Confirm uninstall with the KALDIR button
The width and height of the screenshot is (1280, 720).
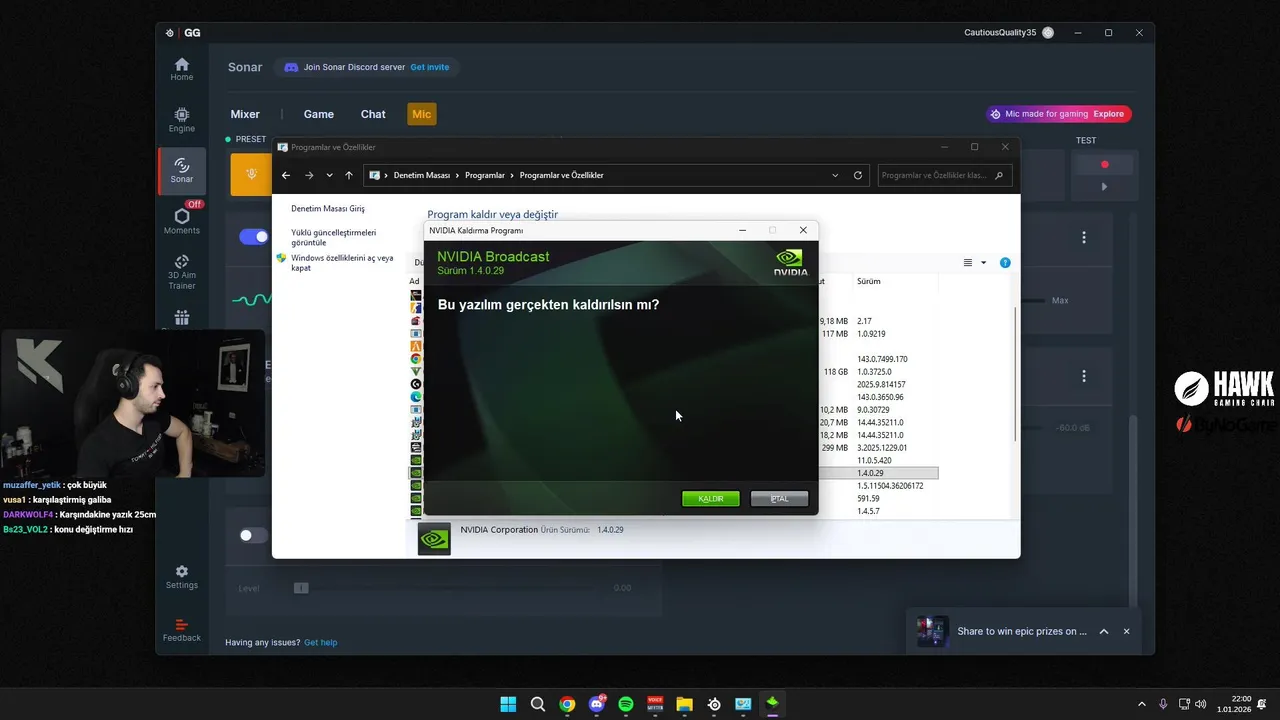711,498
